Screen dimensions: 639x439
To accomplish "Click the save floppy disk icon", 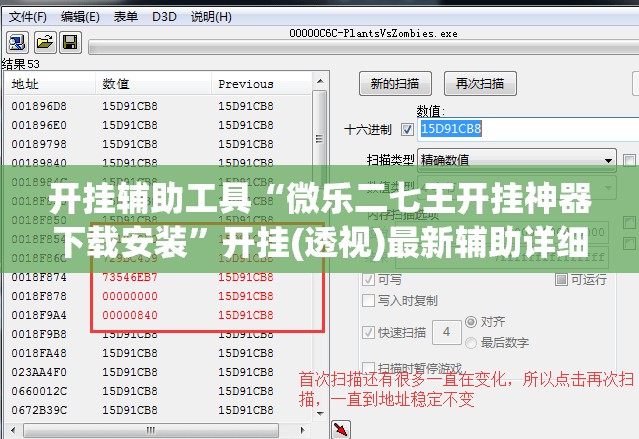I will point(71,42).
